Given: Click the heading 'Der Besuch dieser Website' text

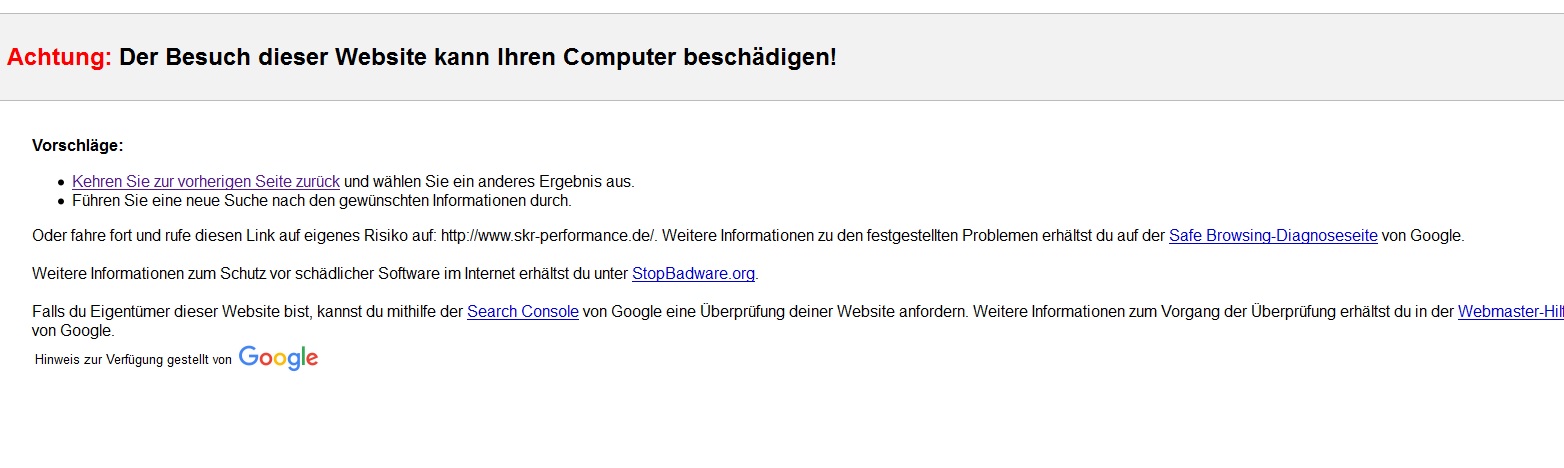Looking at the screenshot, I should coord(273,58).
